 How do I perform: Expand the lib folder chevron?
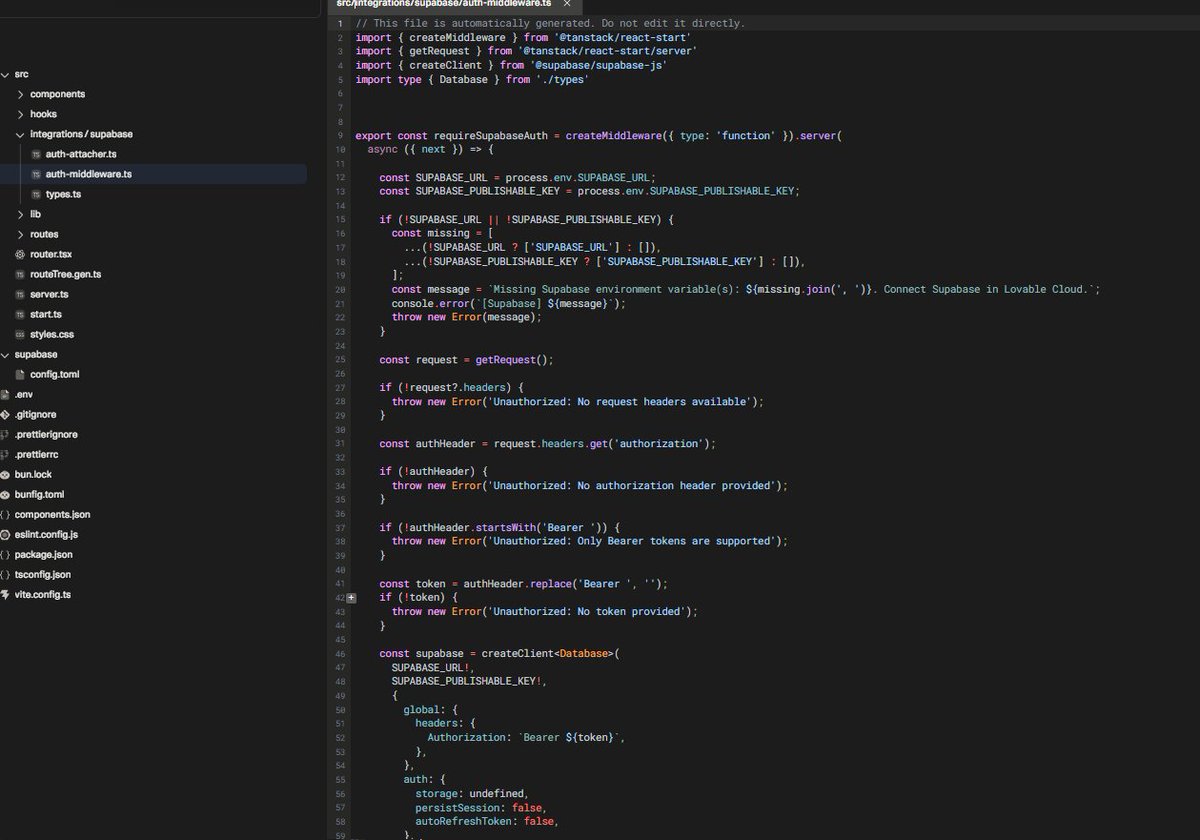pyautogui.click(x=20, y=214)
